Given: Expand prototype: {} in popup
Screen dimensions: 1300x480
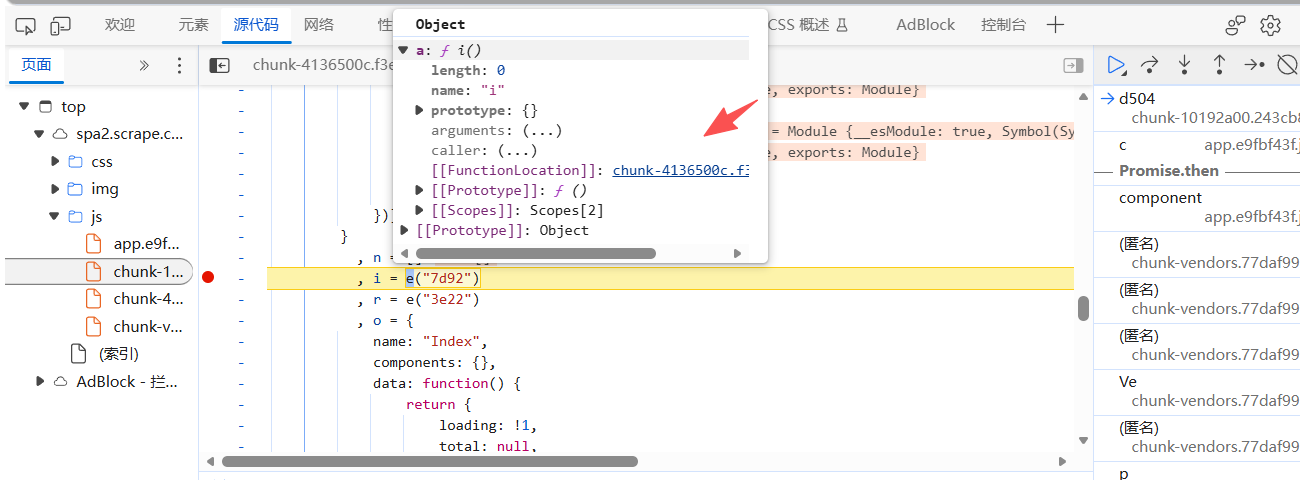Looking at the screenshot, I should tap(420, 110).
